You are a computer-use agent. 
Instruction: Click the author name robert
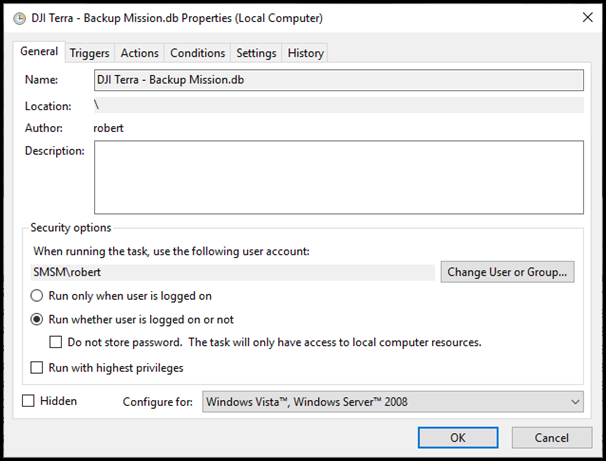click(108, 128)
